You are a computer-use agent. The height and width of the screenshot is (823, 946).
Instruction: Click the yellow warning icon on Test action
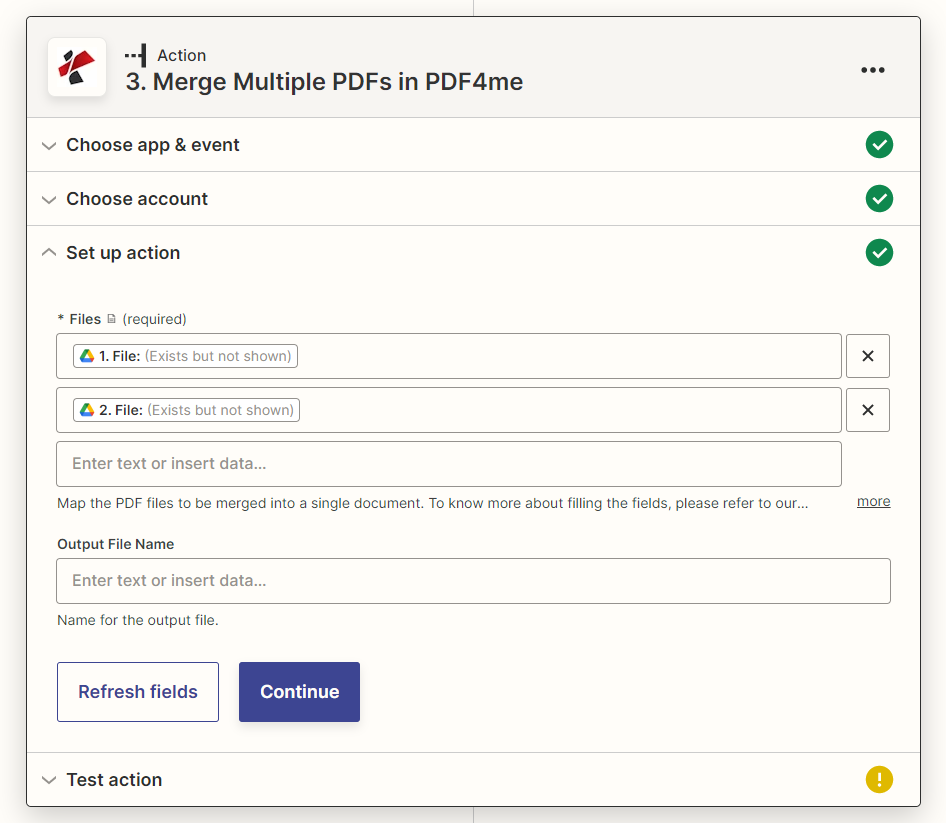coord(879,779)
